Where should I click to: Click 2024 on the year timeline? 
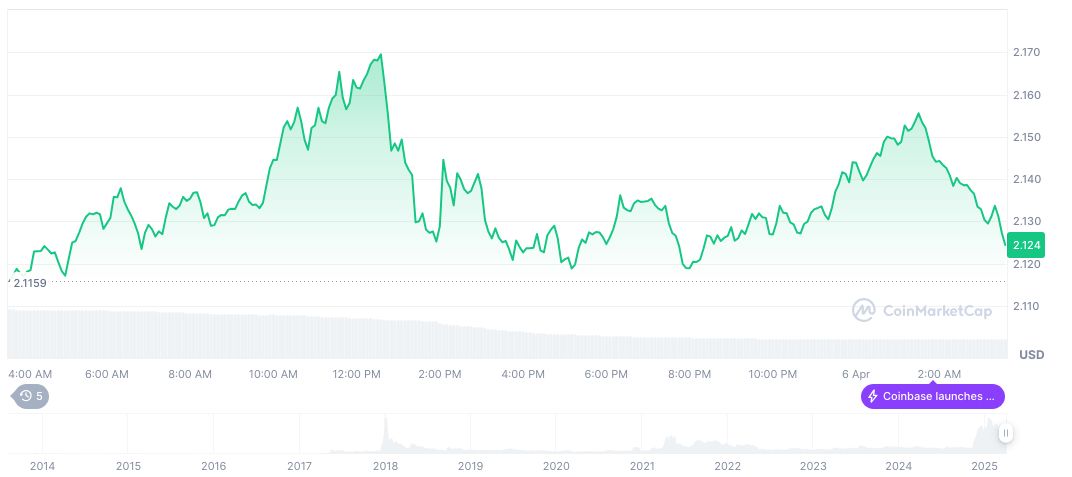(899, 466)
